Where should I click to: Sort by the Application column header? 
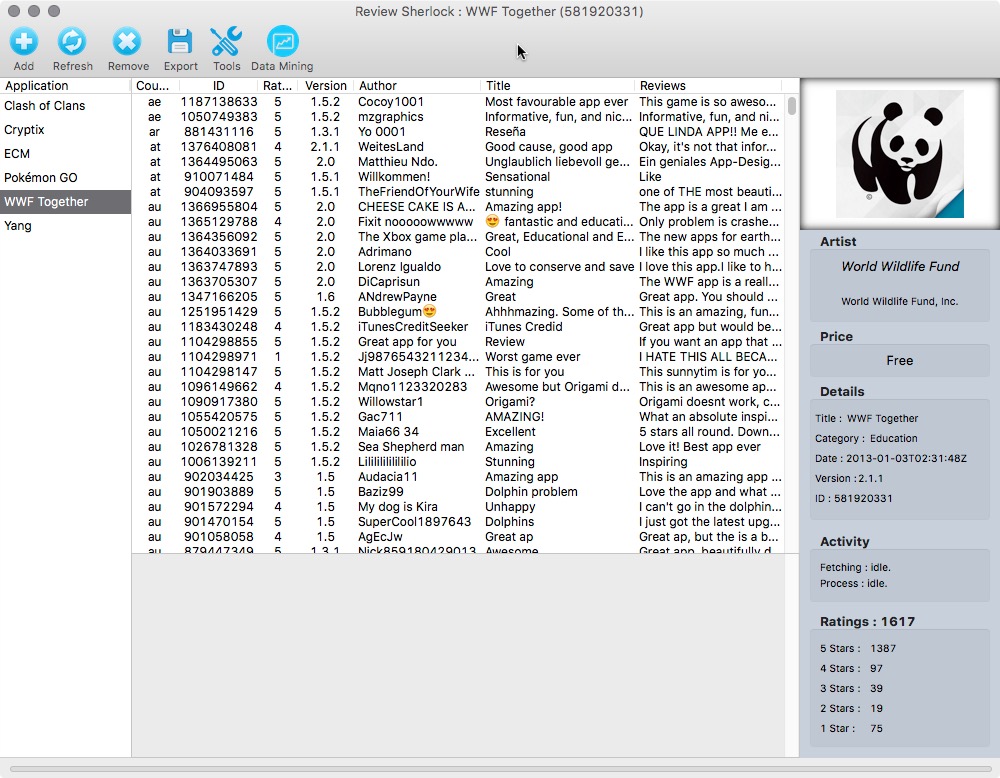click(66, 85)
